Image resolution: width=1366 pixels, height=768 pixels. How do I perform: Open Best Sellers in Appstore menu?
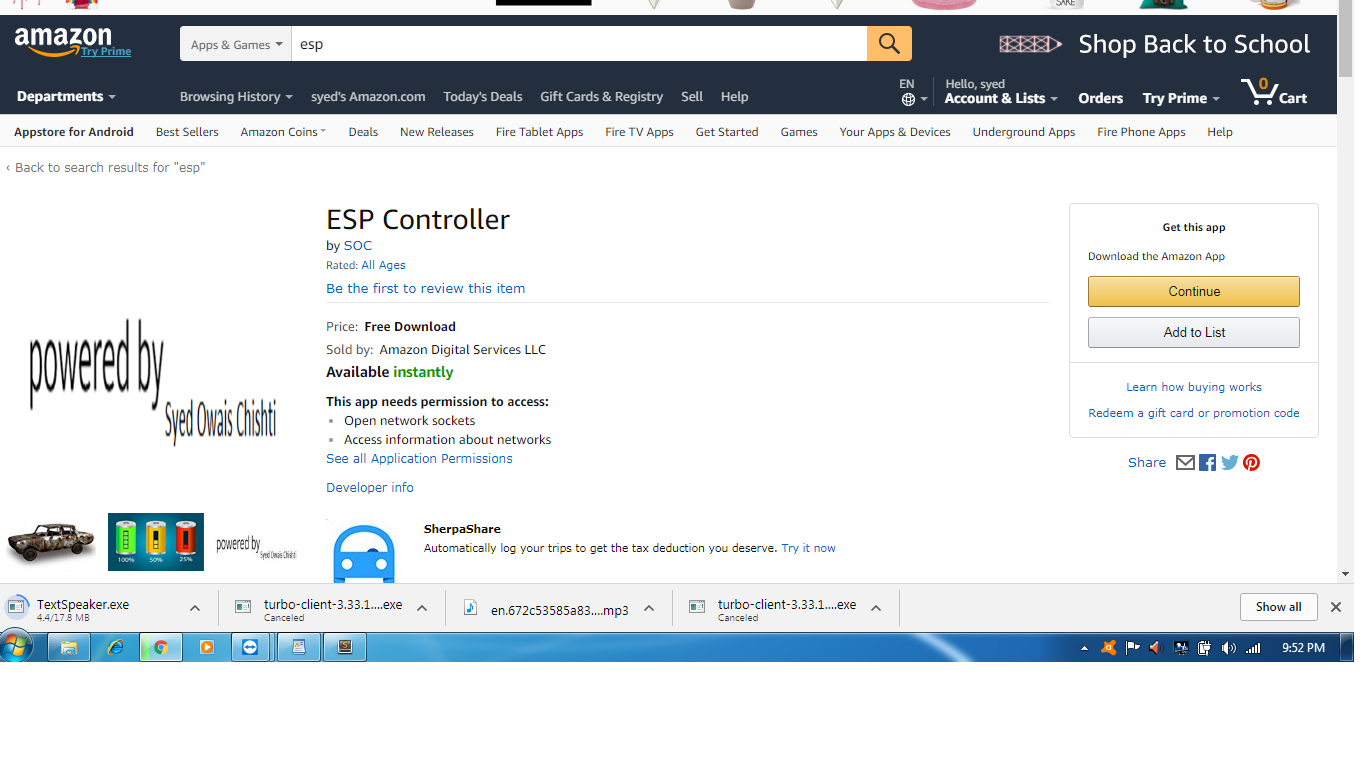tap(187, 132)
